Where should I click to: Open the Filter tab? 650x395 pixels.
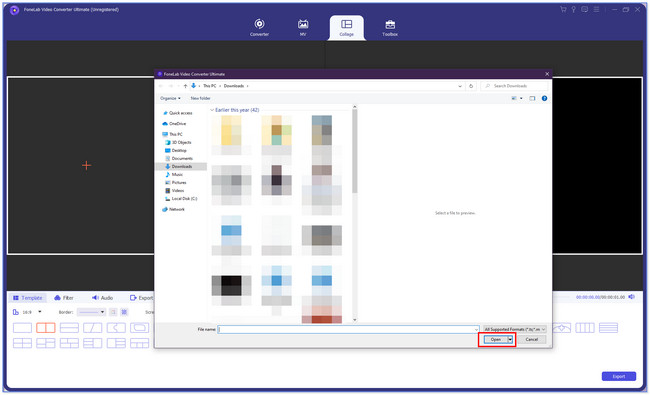(64, 298)
